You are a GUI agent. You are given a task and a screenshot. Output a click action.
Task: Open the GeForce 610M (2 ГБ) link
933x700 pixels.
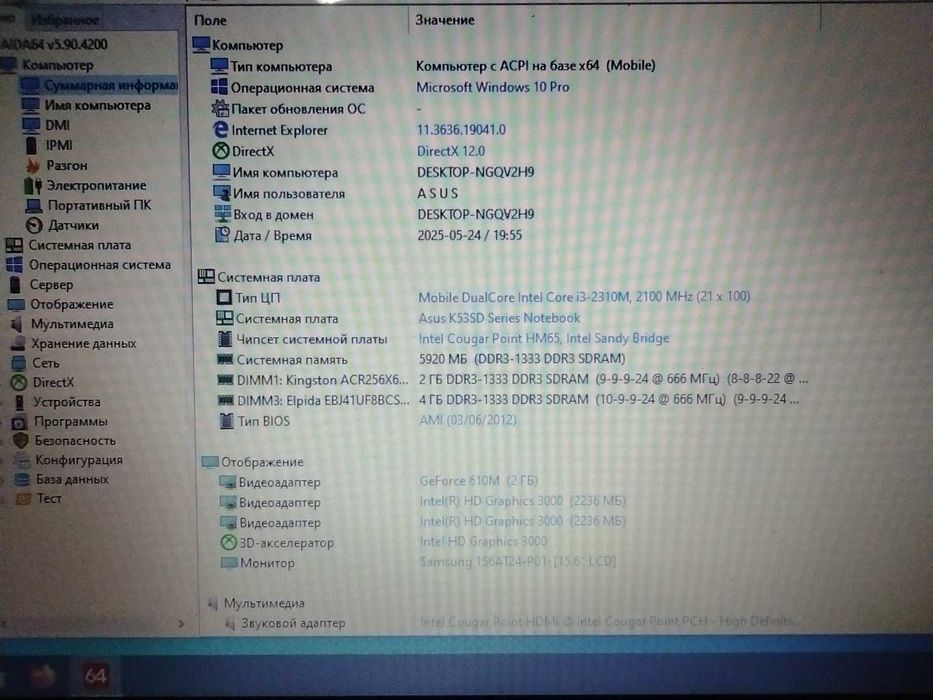479,480
